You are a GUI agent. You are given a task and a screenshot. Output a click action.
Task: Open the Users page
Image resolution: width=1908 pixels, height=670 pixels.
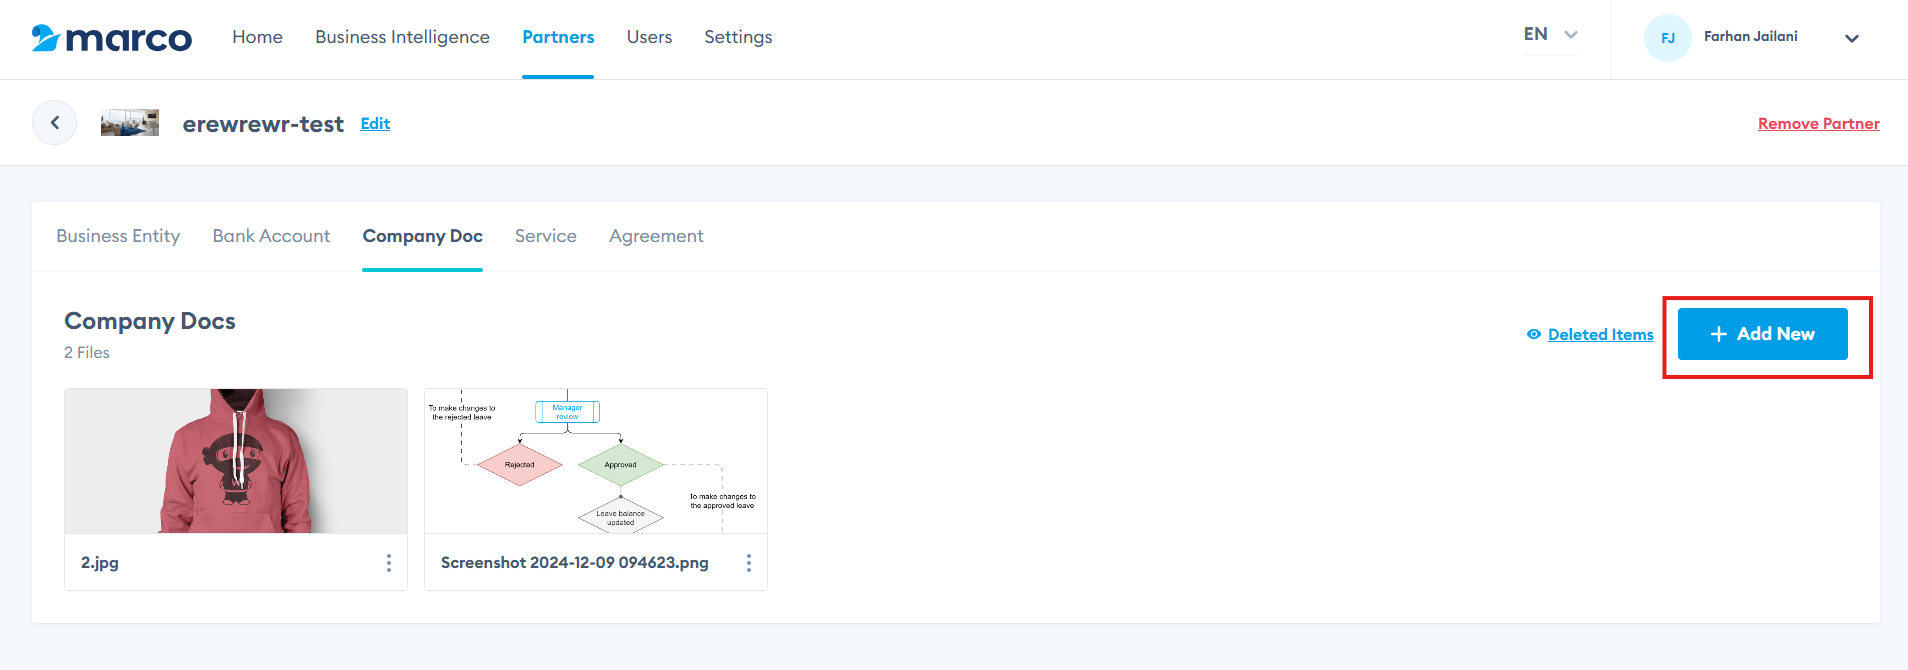pos(649,37)
